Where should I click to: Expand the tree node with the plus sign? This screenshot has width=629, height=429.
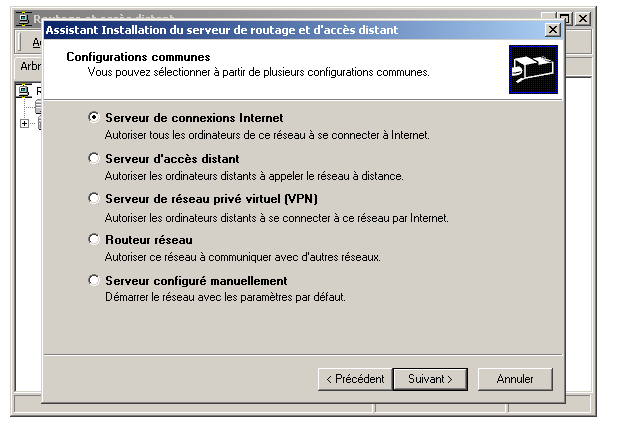point(24,123)
